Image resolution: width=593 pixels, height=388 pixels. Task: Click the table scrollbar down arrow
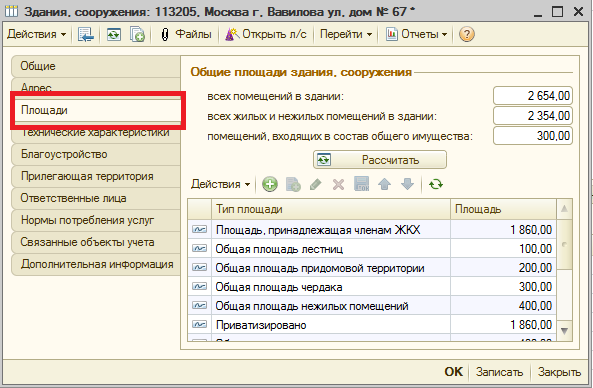click(564, 331)
